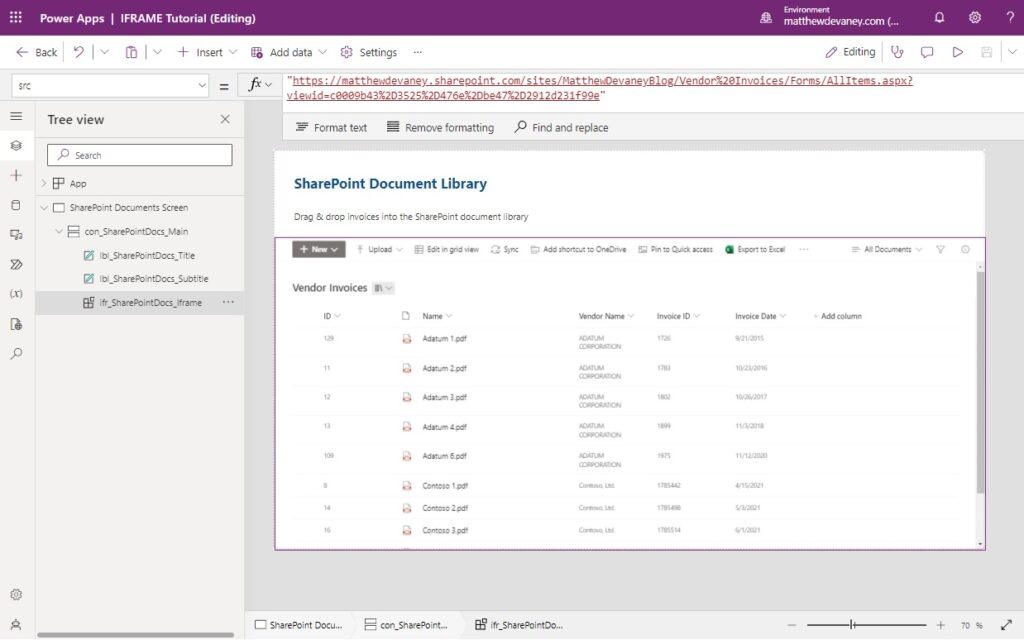The height and width of the screenshot is (640, 1024).
Task: Open the Search pane magnifier in left rail
Action: pyautogui.click(x=14, y=352)
